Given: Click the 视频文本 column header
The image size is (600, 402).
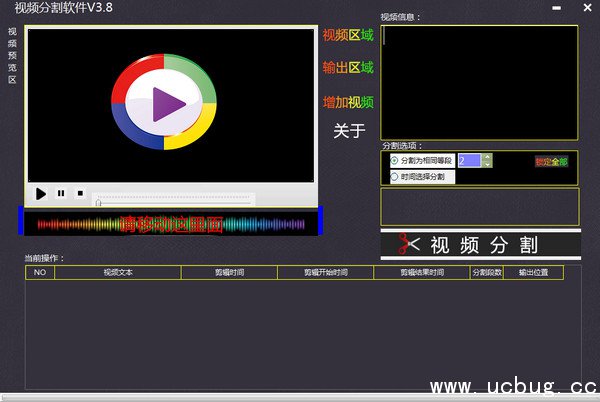Looking at the screenshot, I should [x=118, y=272].
